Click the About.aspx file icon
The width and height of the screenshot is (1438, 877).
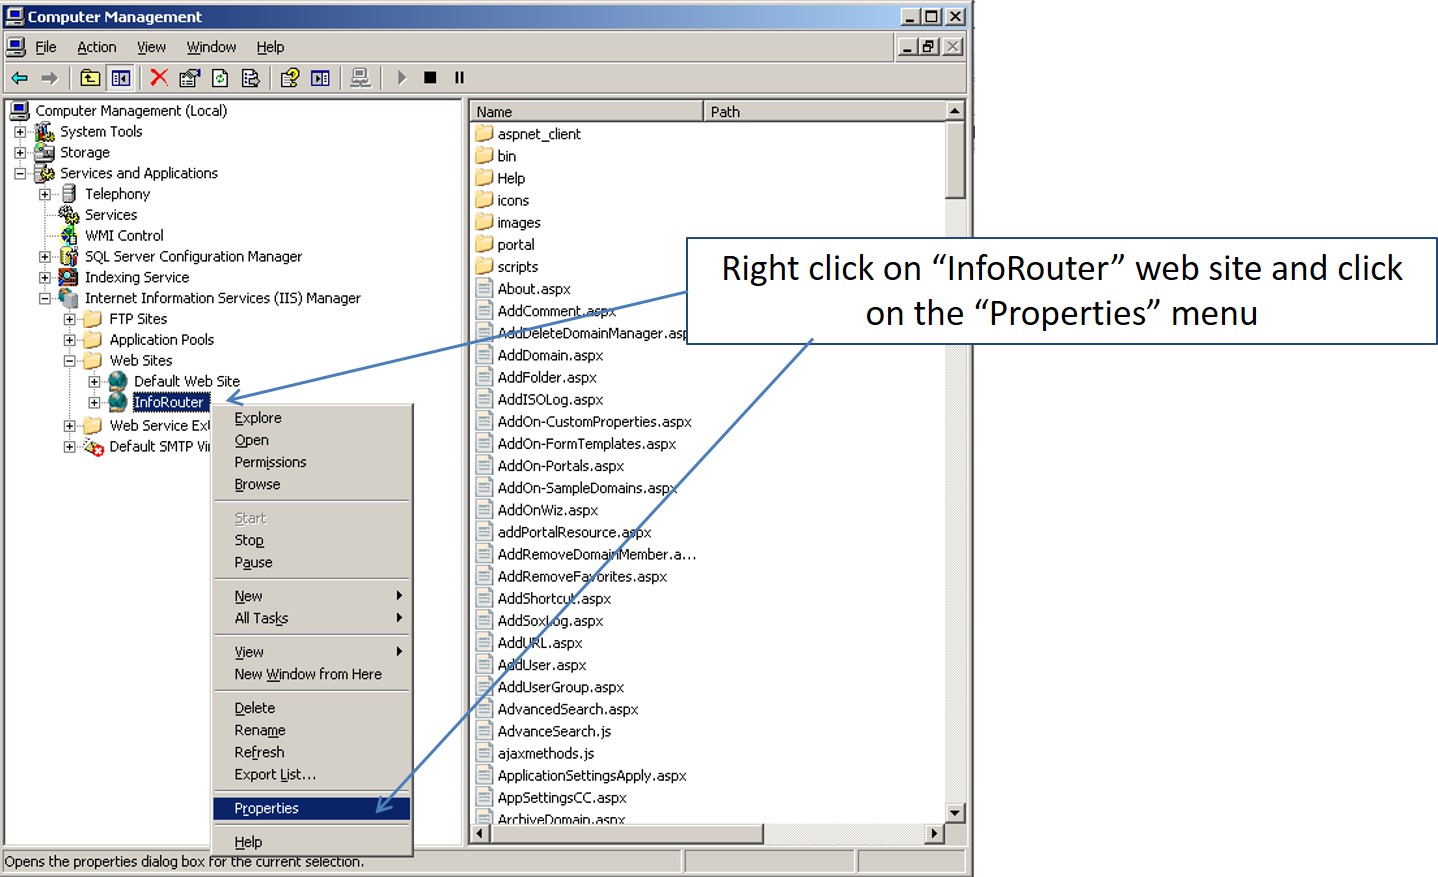coord(485,288)
